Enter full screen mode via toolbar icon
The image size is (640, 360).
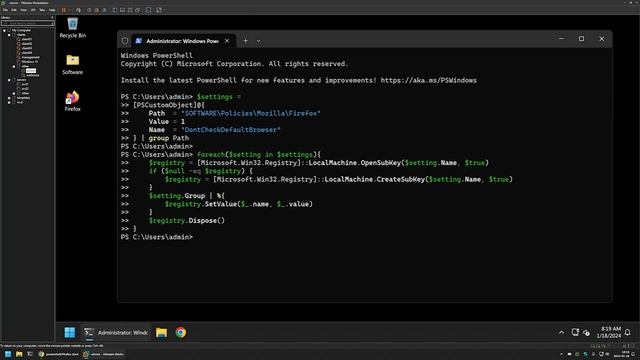(x=130, y=10)
